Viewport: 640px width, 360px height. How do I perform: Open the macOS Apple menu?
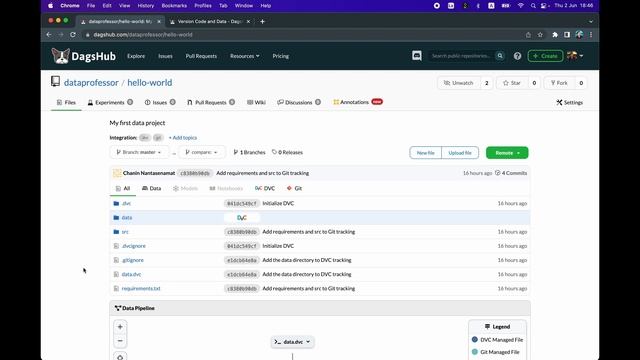50,6
